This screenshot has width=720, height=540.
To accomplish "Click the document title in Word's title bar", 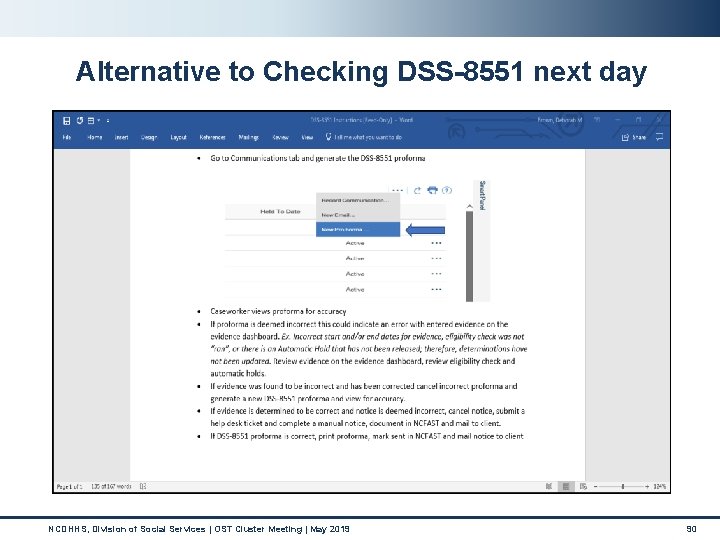I will (362, 120).
